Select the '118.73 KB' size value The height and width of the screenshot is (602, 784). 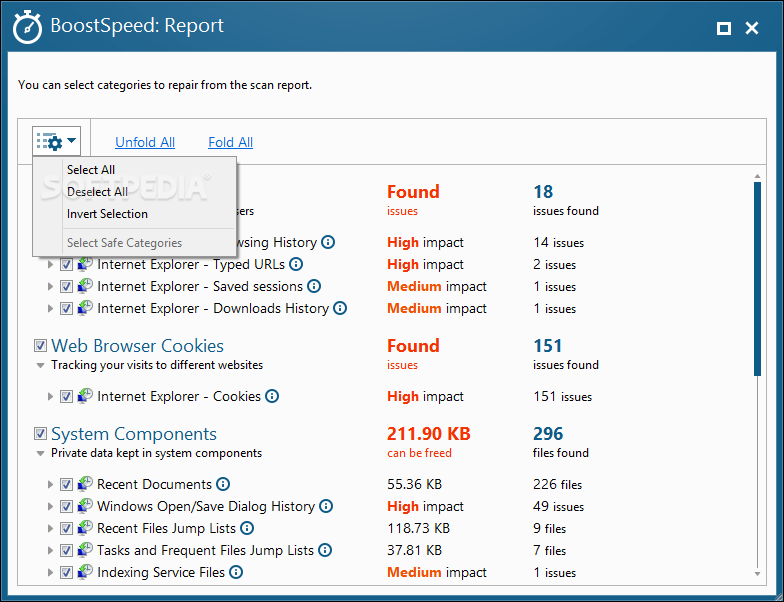click(418, 528)
